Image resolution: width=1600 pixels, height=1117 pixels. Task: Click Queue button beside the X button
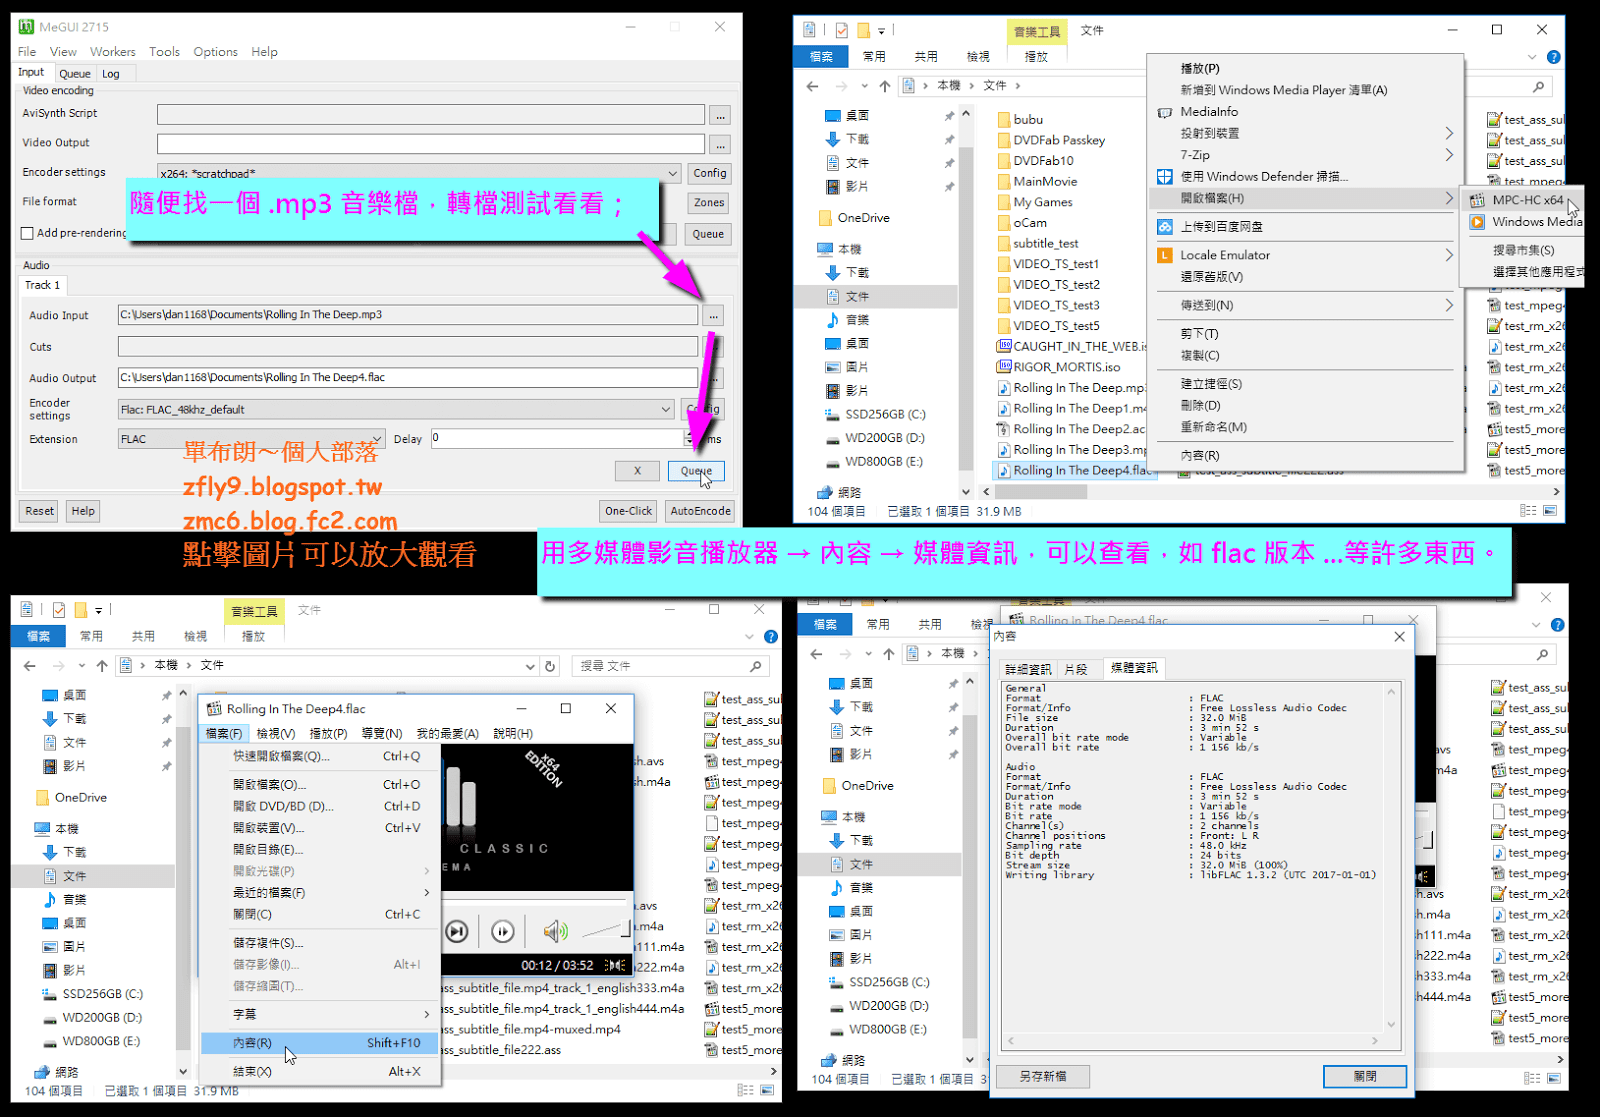tap(696, 471)
